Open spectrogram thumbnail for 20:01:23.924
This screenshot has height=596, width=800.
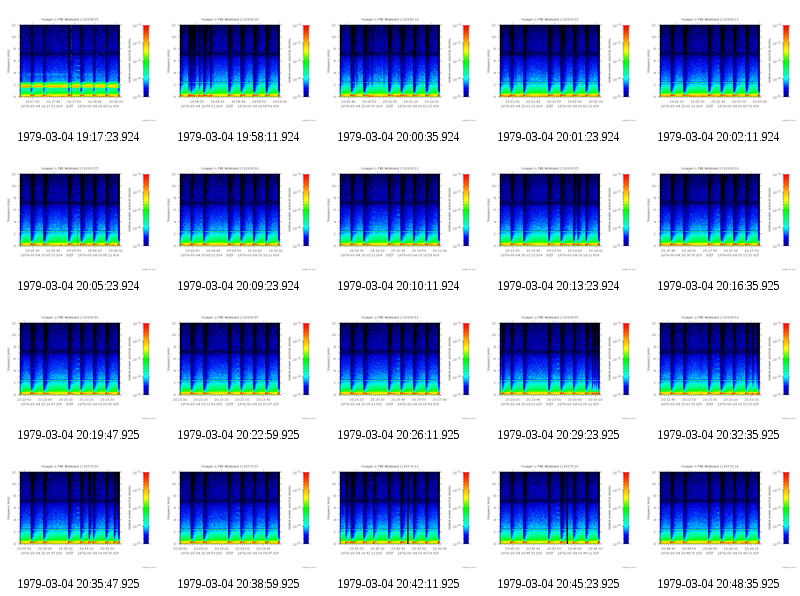click(560, 69)
